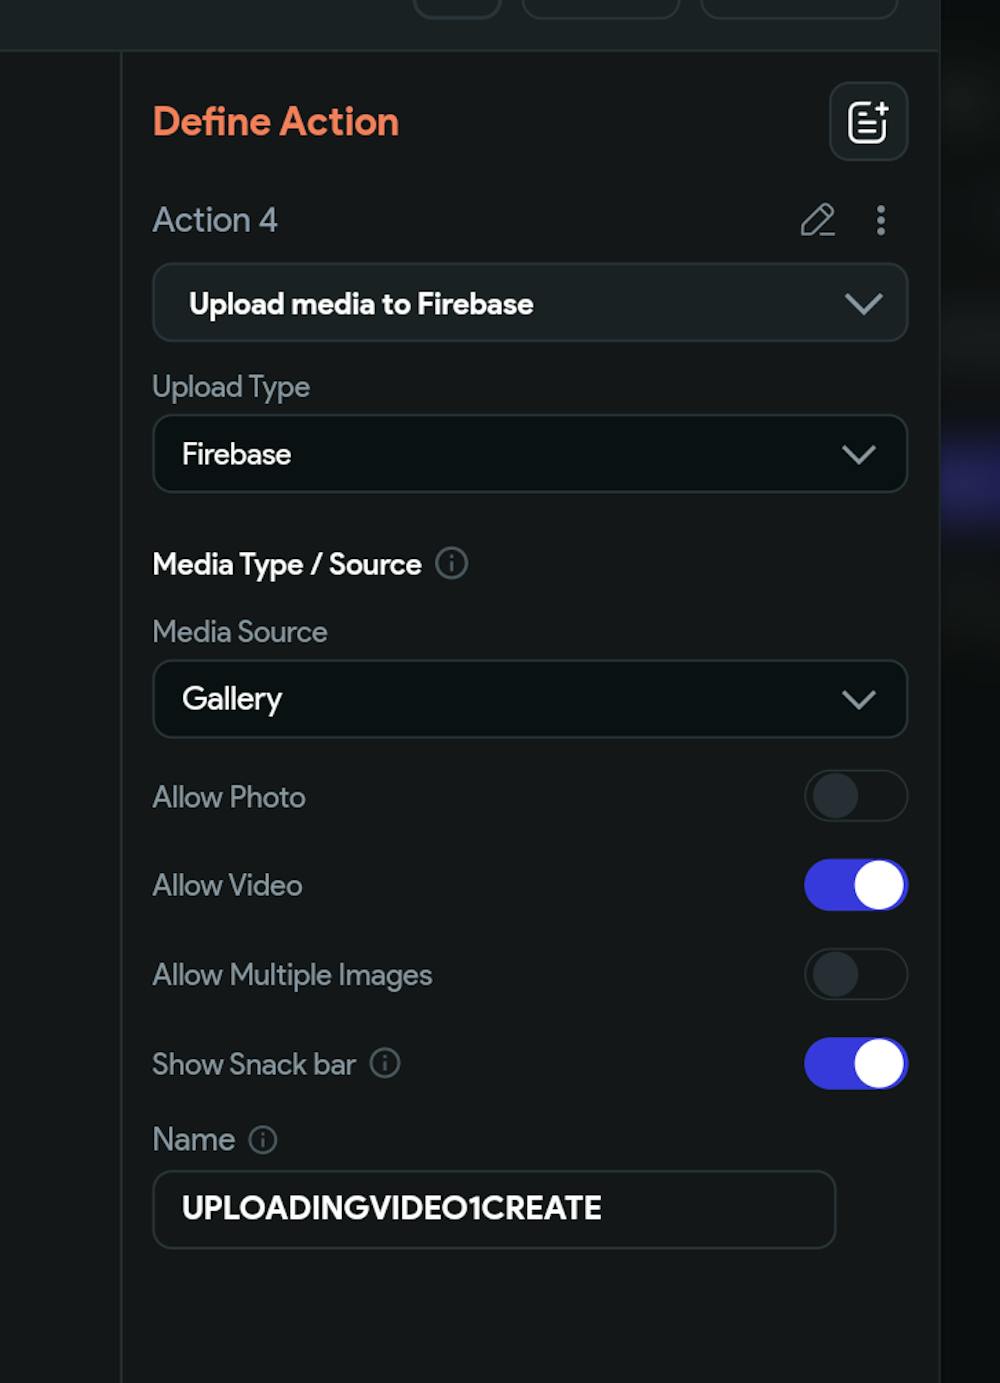Click the chevron arrow in the Gallery dropdown
Screen dimensions: 1000x1383
coord(859,699)
